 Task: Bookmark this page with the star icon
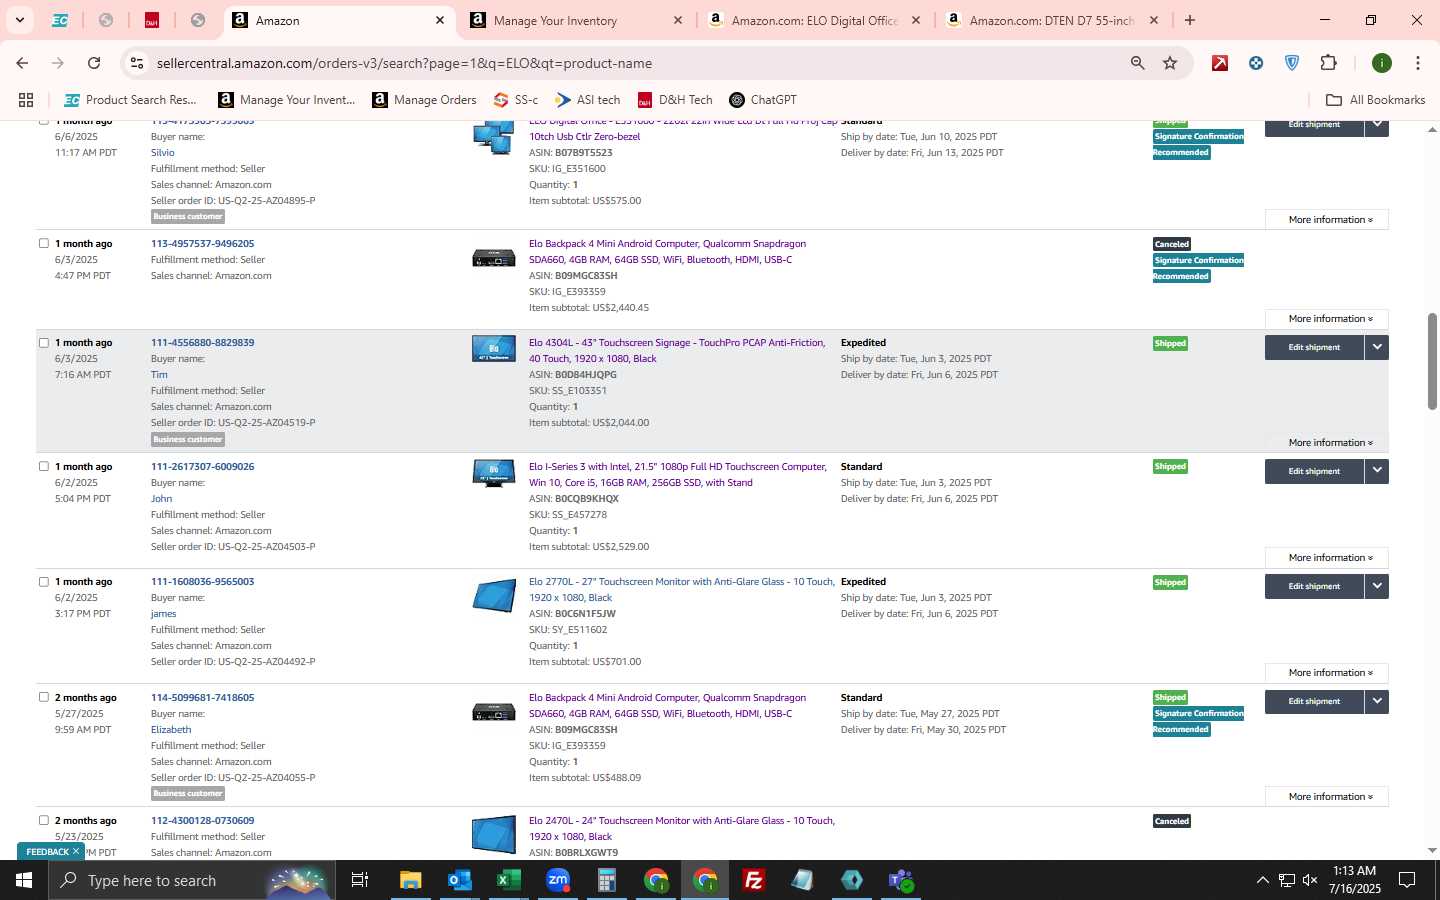pos(1170,63)
